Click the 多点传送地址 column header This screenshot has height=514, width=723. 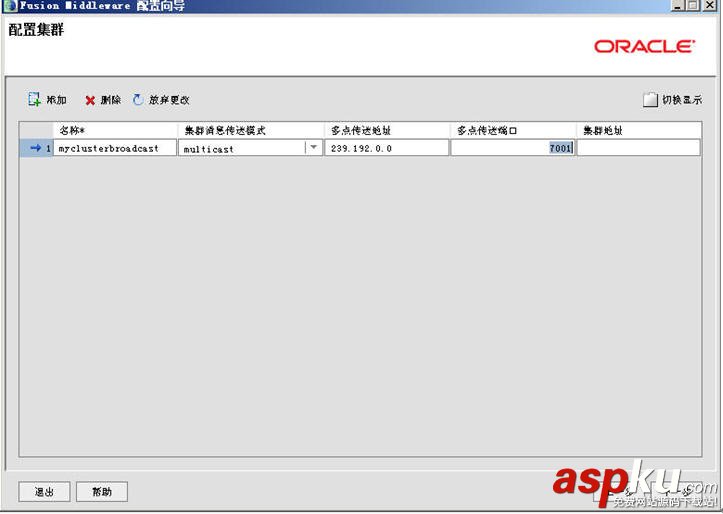tap(387, 130)
